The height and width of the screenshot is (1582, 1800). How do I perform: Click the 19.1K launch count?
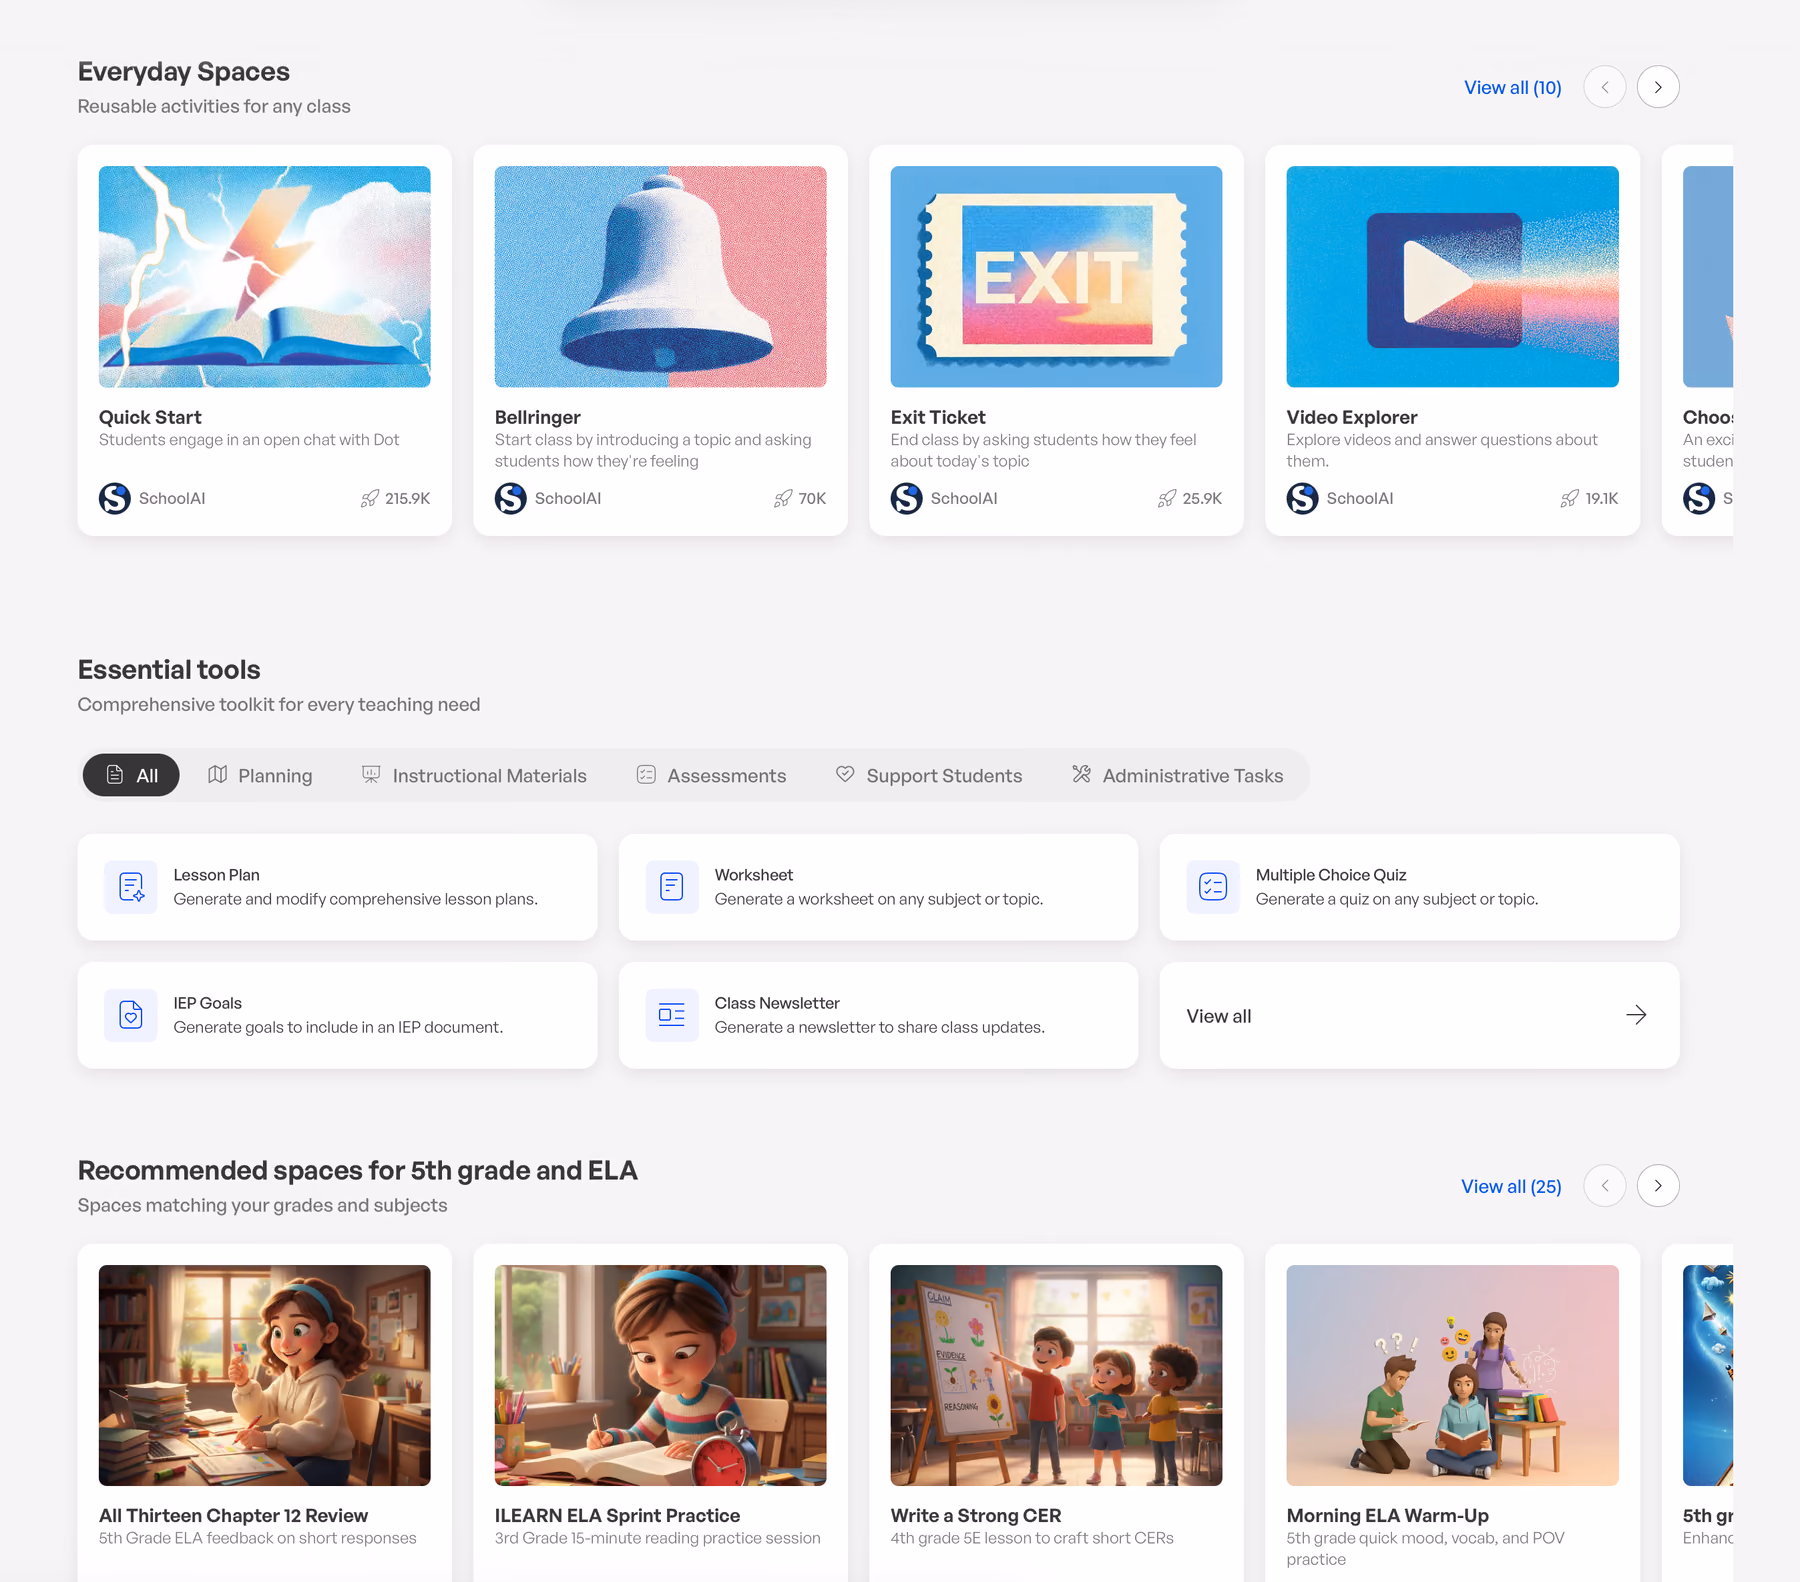(1602, 498)
